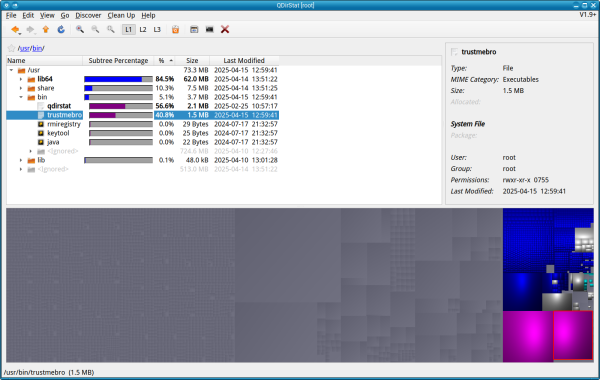
Task: Sort by Subtree Percentage column header
Action: click(x=118, y=60)
